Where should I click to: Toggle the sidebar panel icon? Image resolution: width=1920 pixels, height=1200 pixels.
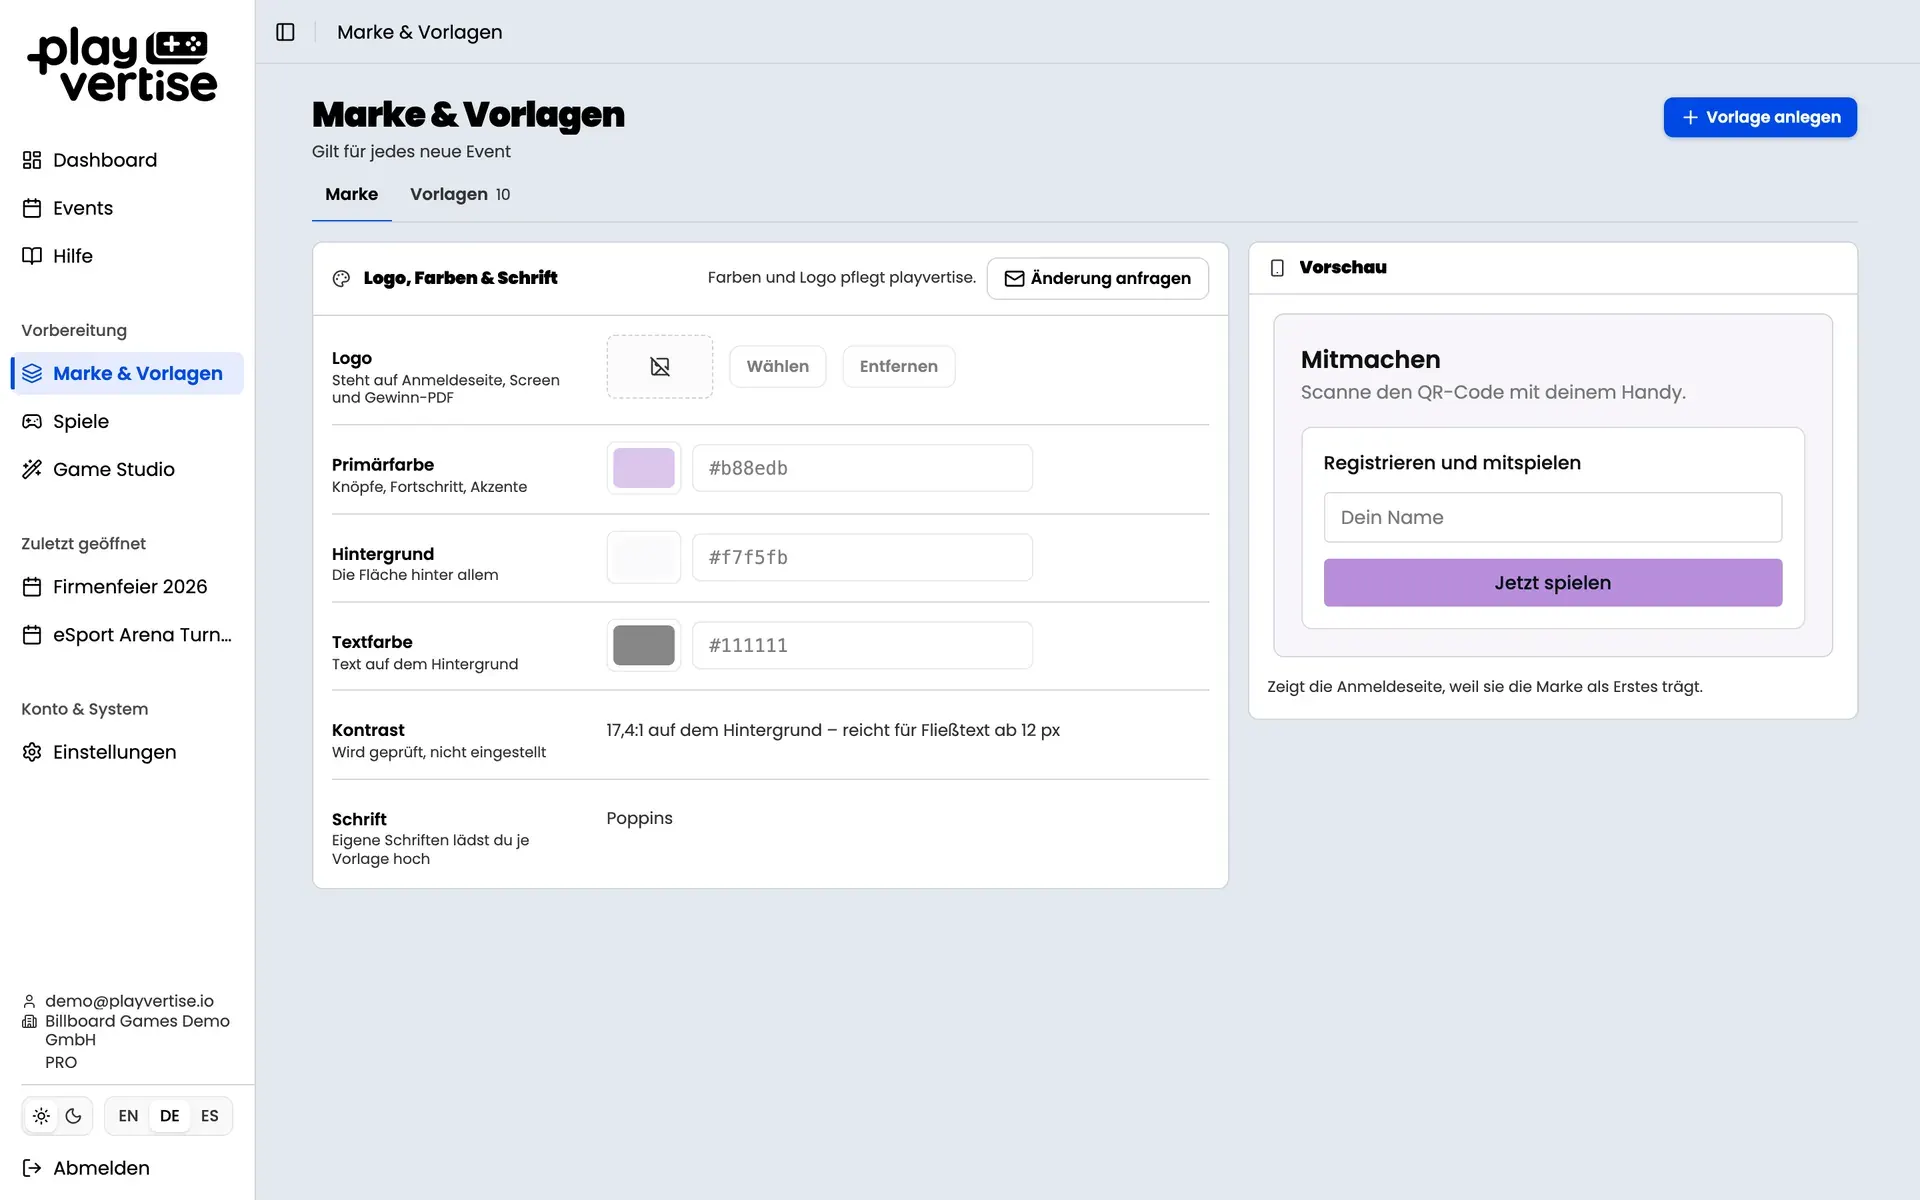(x=285, y=32)
